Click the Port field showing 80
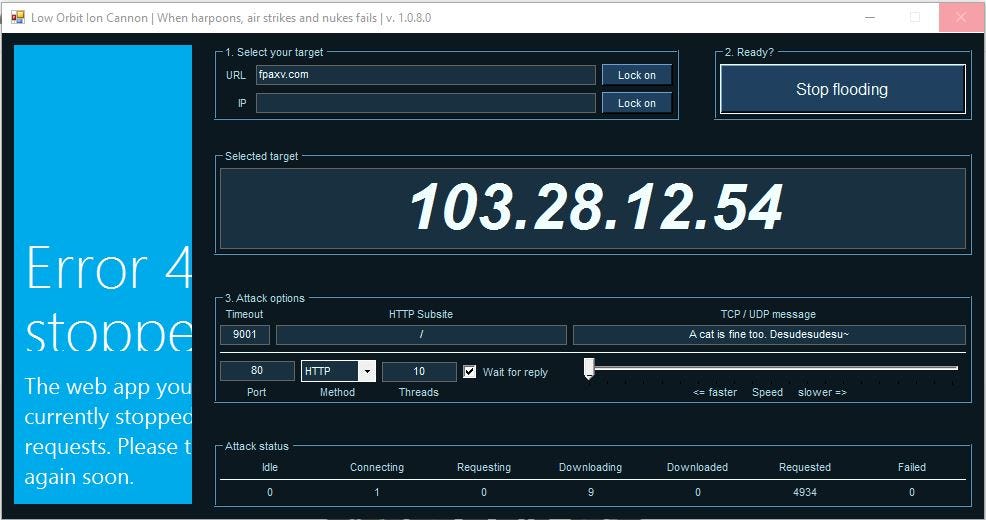Viewport: 986px width, 520px height. coord(257,371)
